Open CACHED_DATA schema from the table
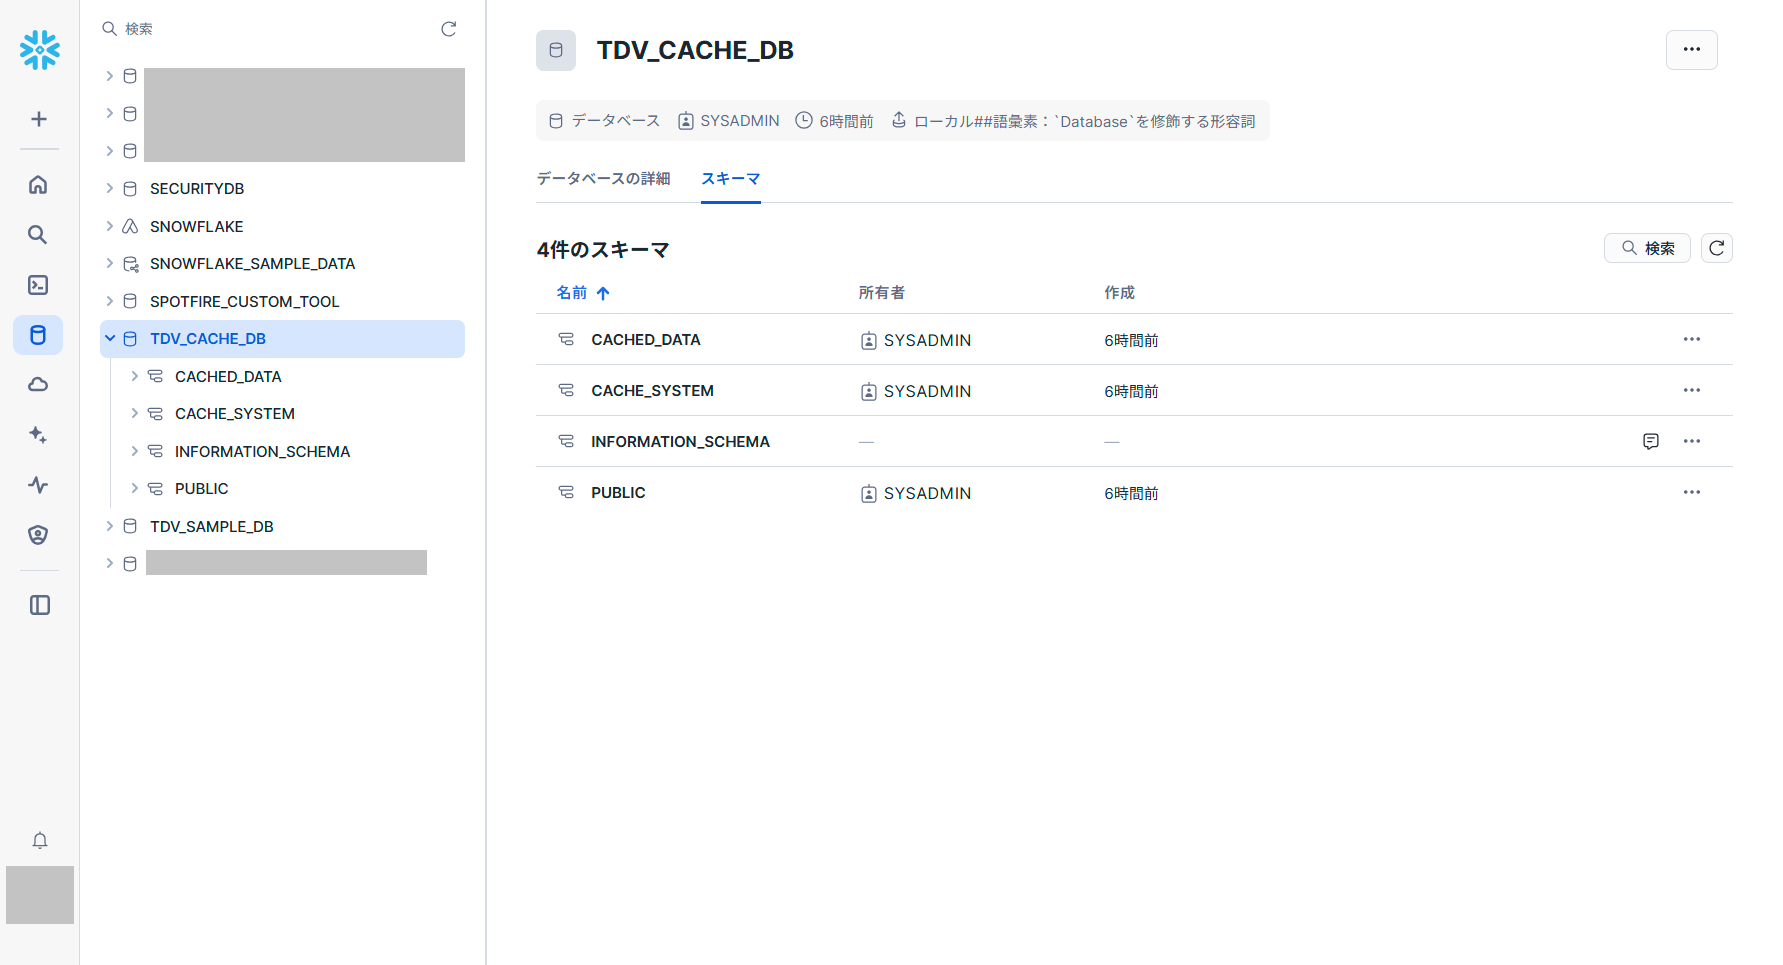 646,340
